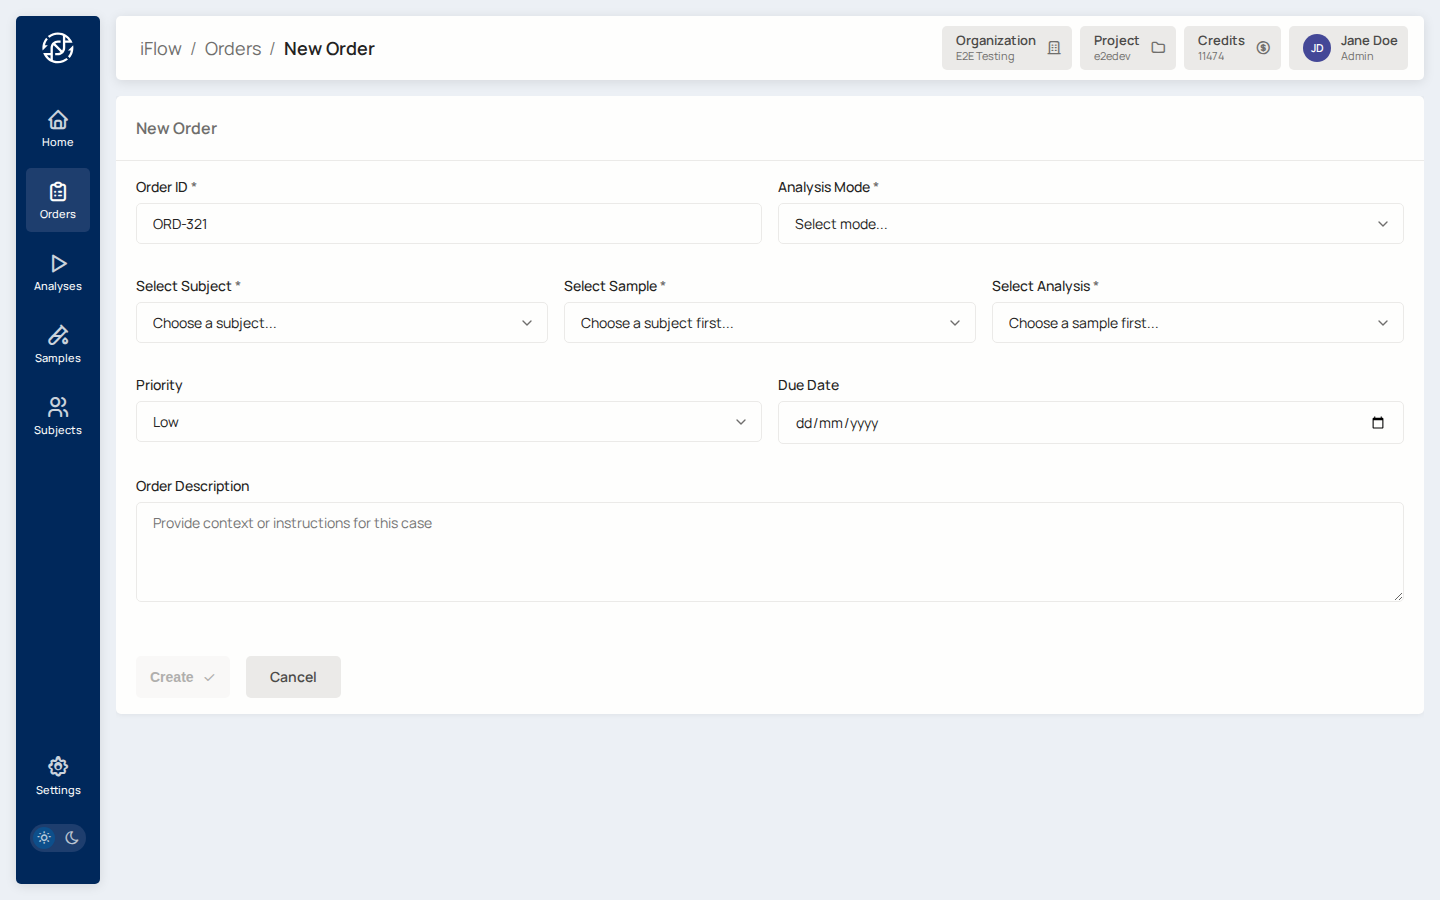The image size is (1440, 900).
Task: Expand the Priority dropdown
Action: pyautogui.click(x=448, y=422)
